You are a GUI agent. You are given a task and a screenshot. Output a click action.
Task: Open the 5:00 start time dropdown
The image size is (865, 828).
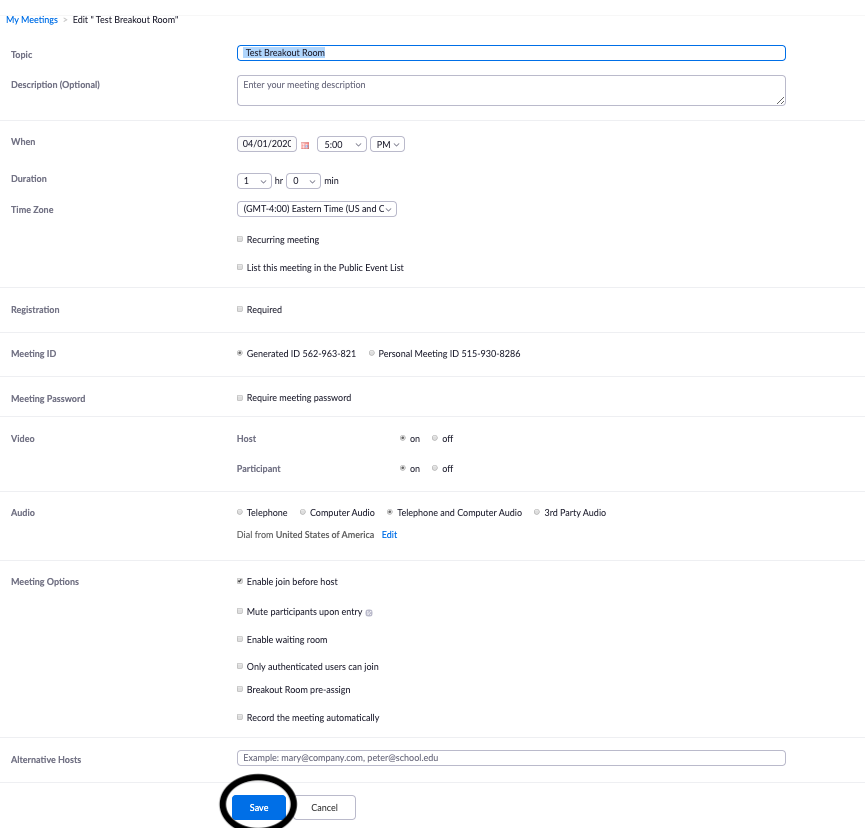click(342, 145)
